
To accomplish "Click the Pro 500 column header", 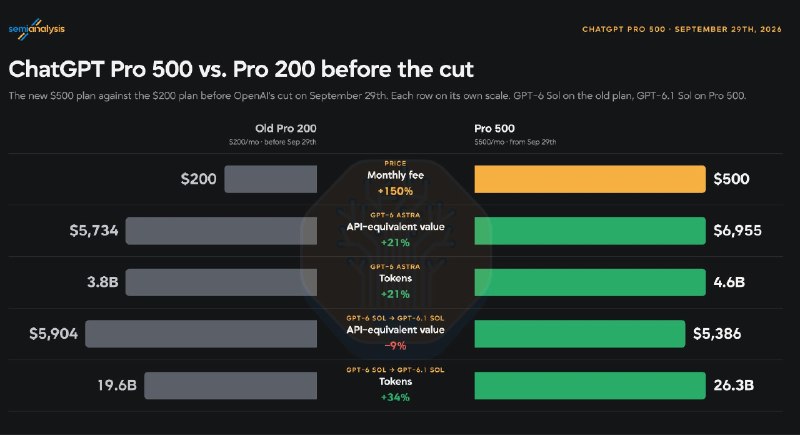I will 494,129.
